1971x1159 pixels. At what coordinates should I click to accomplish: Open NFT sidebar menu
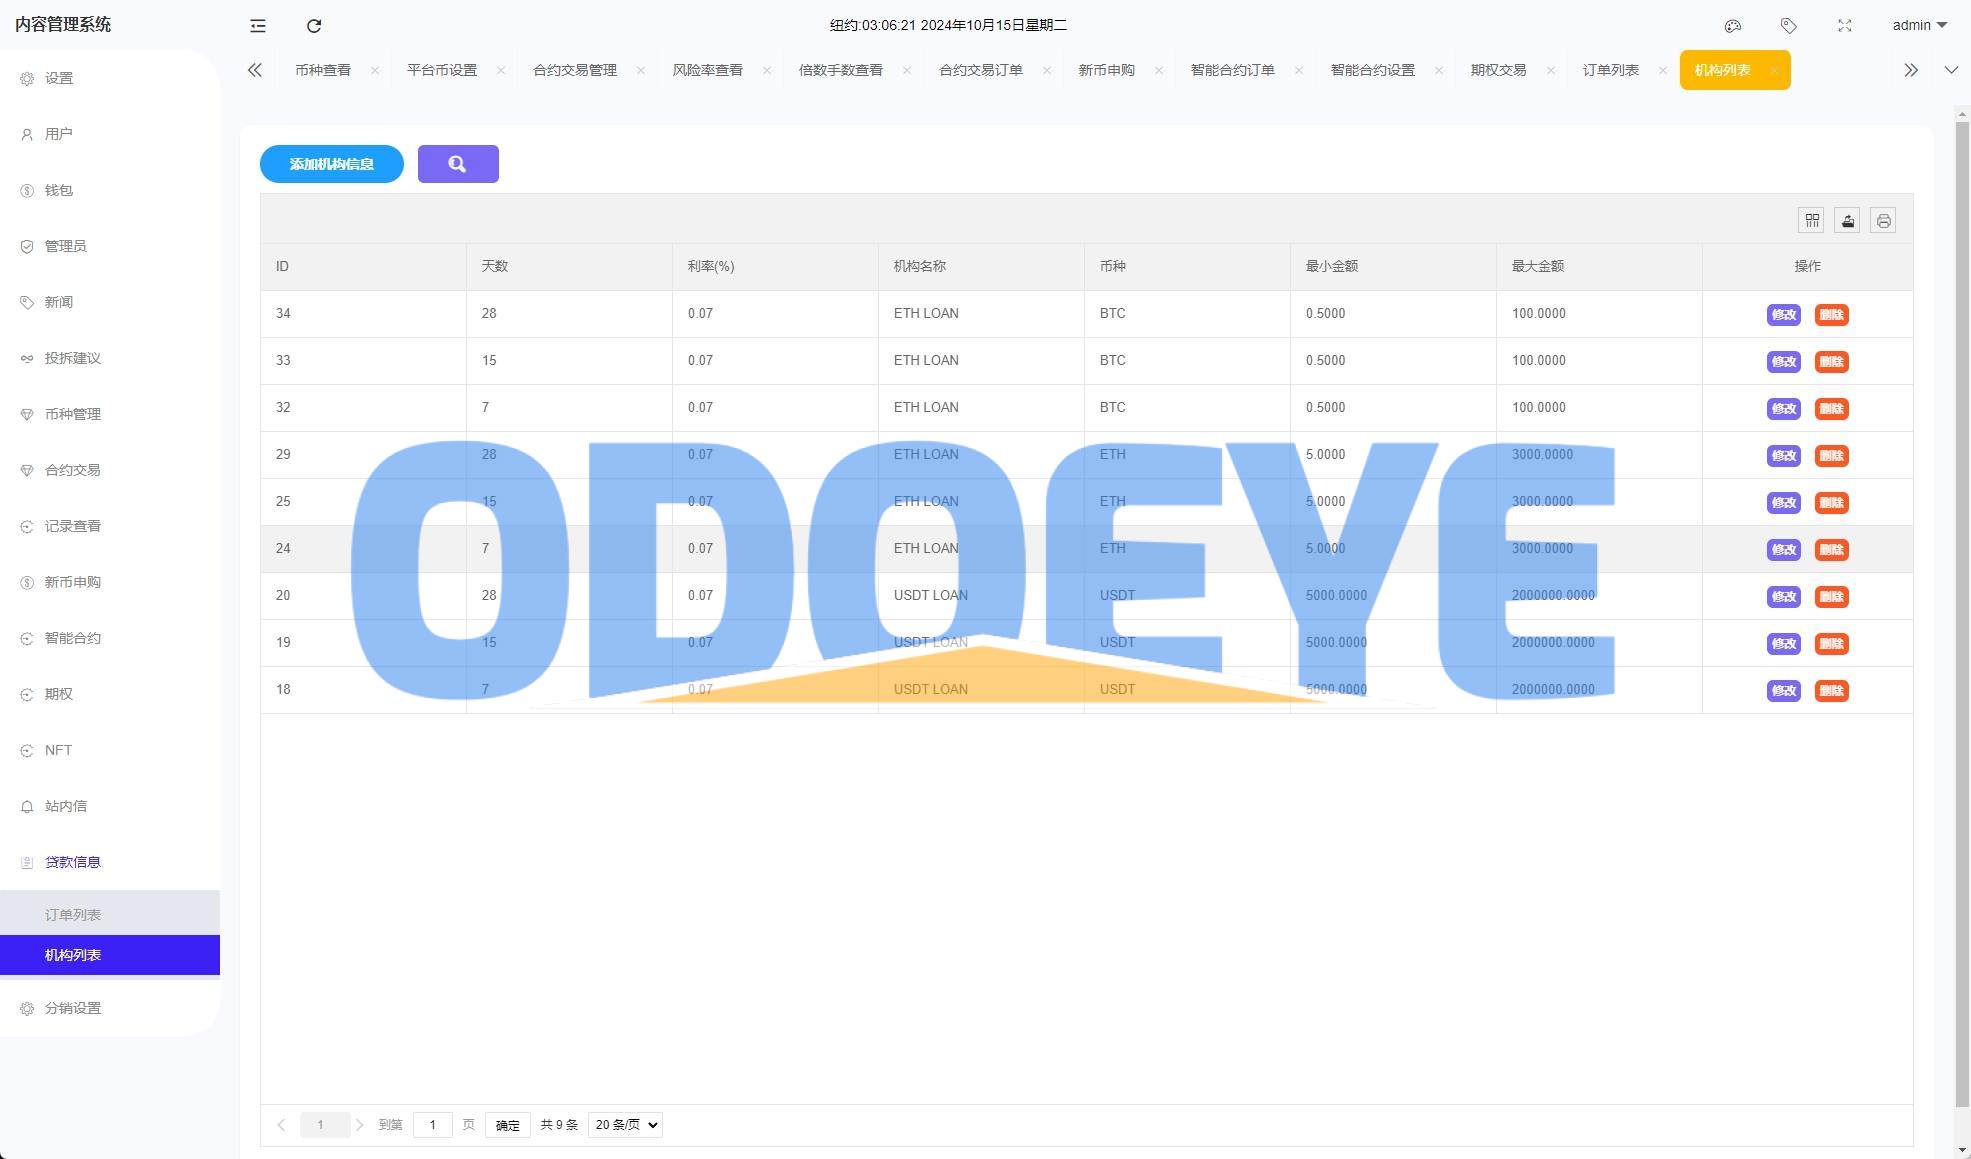click(x=110, y=750)
